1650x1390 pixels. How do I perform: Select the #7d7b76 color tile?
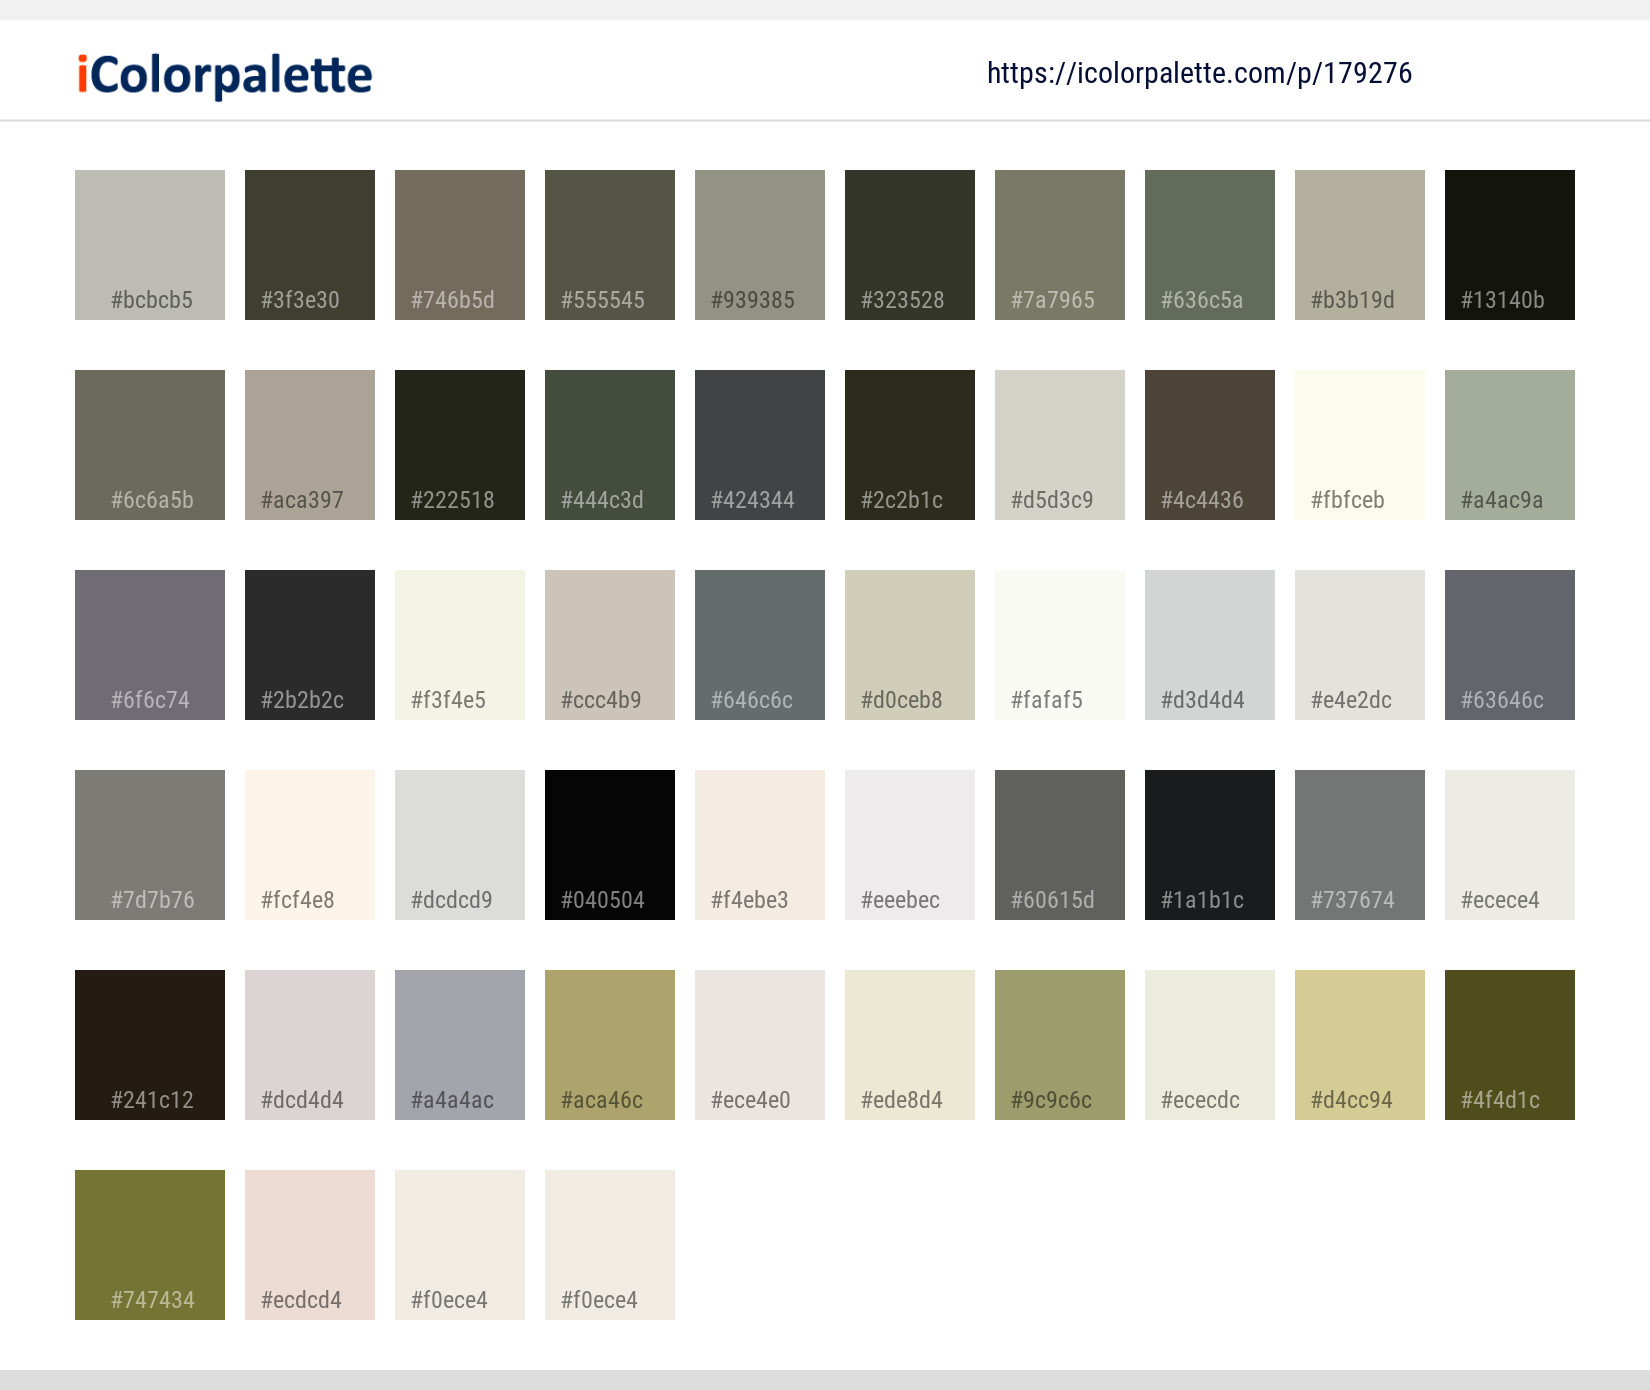(x=150, y=845)
